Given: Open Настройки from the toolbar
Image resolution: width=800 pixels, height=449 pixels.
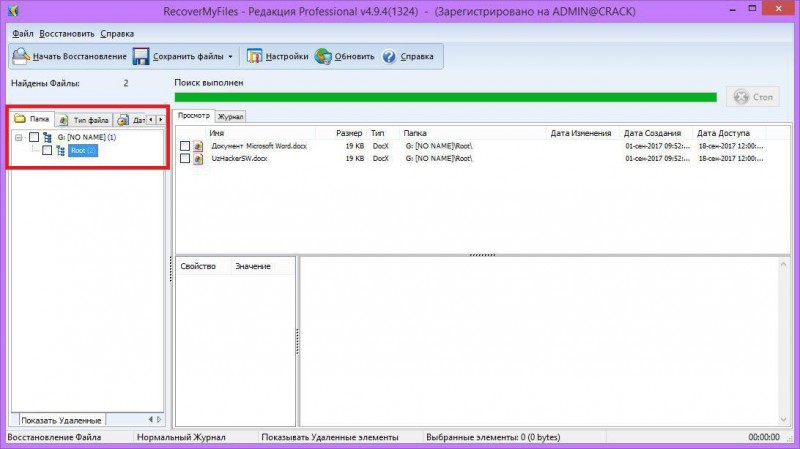Looking at the screenshot, I should point(278,56).
